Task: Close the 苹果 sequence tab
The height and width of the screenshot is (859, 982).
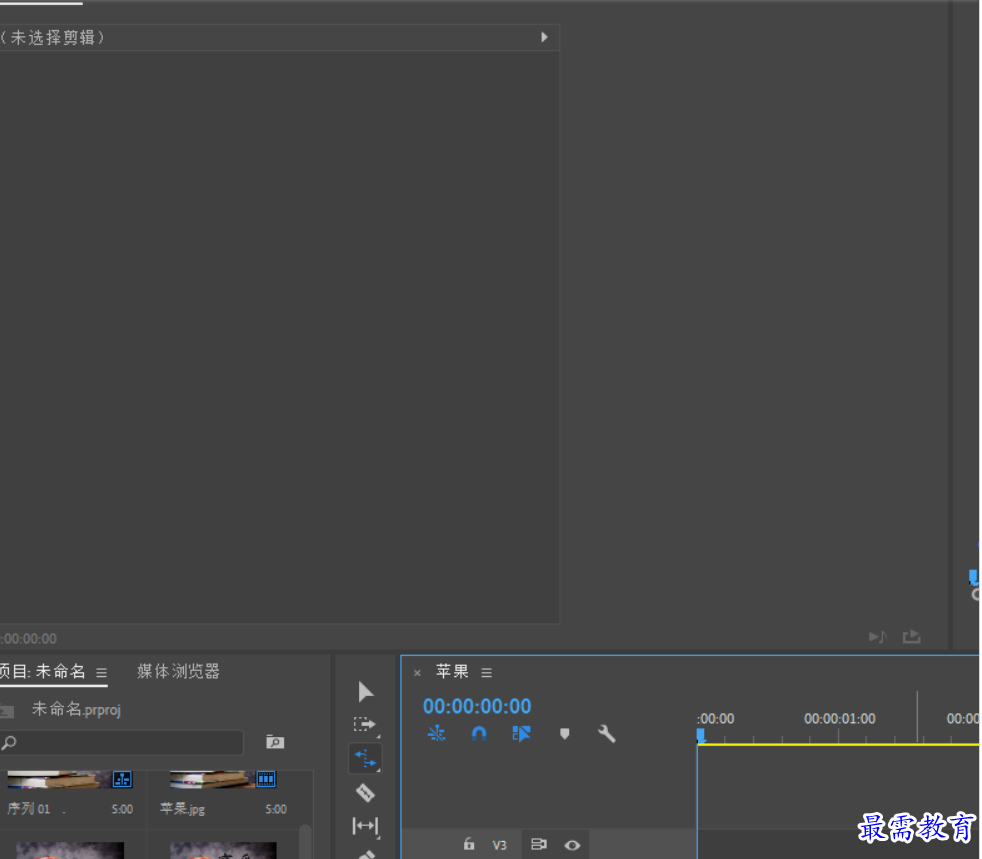Action: click(417, 673)
